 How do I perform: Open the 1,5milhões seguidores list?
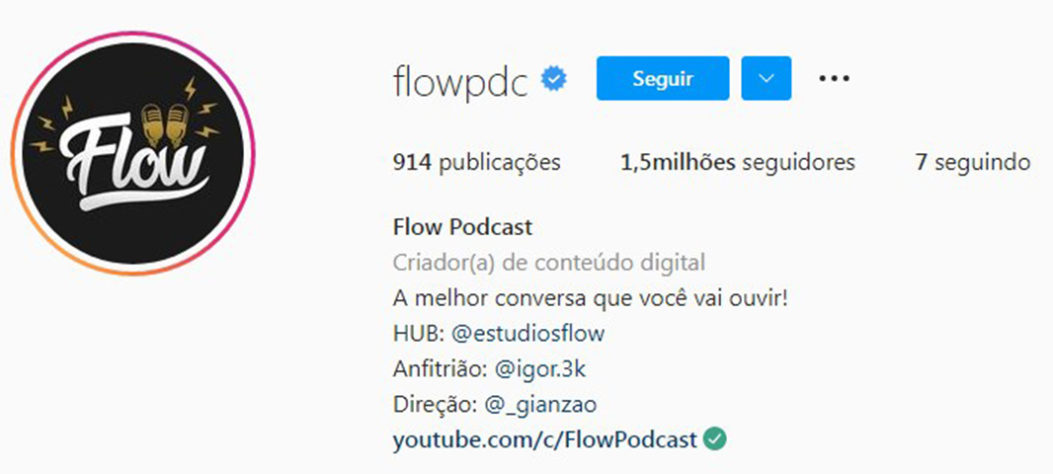click(x=737, y=162)
